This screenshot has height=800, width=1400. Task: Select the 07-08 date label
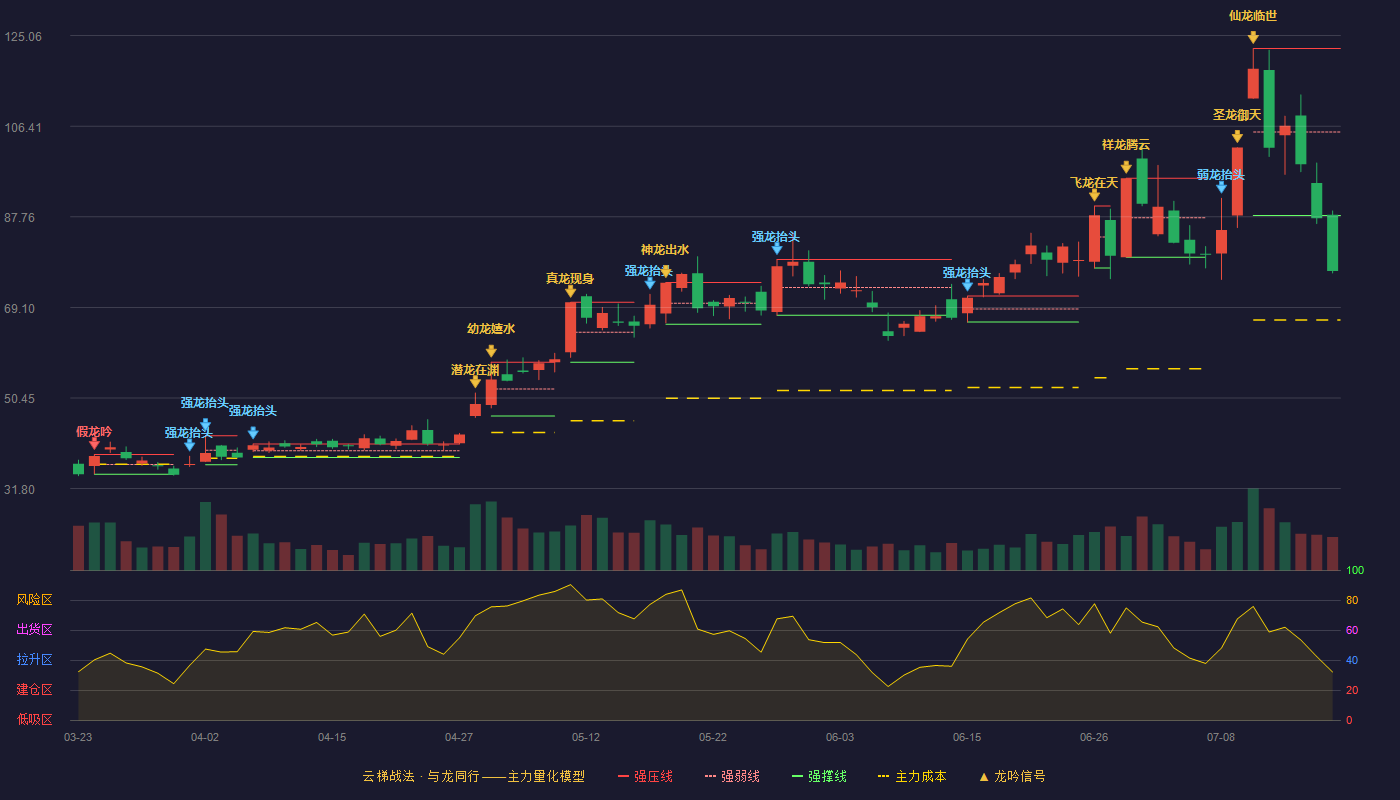(x=1221, y=737)
